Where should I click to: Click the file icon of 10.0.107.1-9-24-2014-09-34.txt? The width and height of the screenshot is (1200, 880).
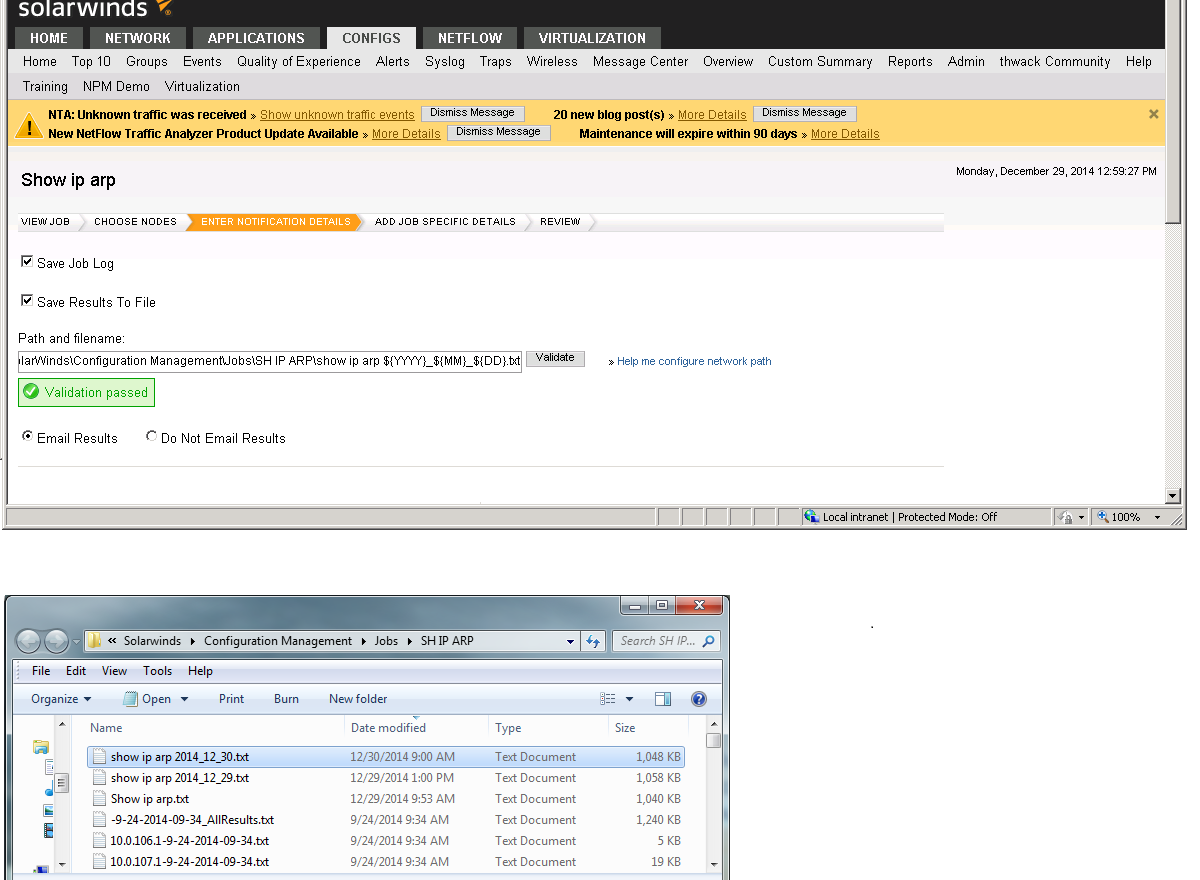[100, 862]
